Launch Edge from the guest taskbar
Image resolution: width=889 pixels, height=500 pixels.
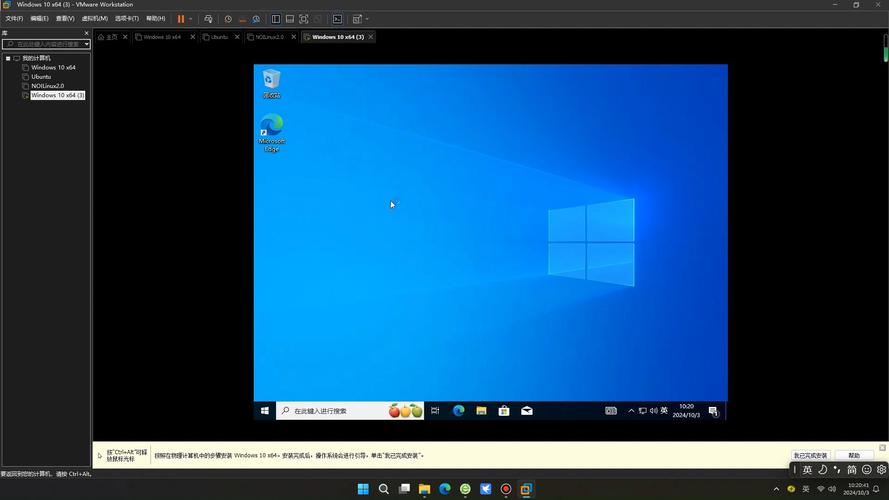(459, 410)
